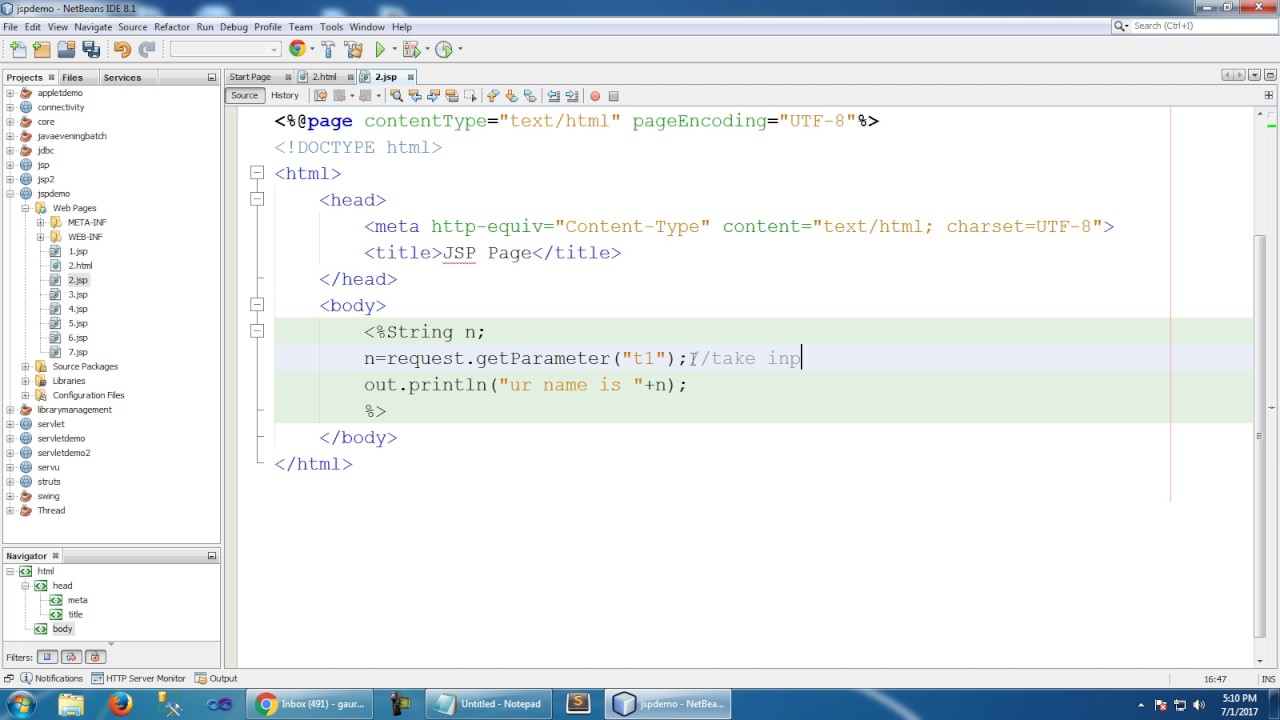The image size is (1280, 720).
Task: Click the Open Project toolbar icon
Action: pos(66,49)
